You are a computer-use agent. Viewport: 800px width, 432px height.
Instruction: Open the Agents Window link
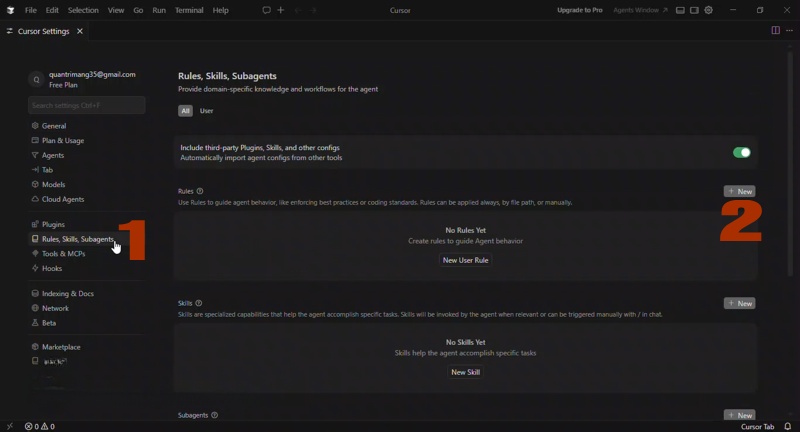coord(640,10)
